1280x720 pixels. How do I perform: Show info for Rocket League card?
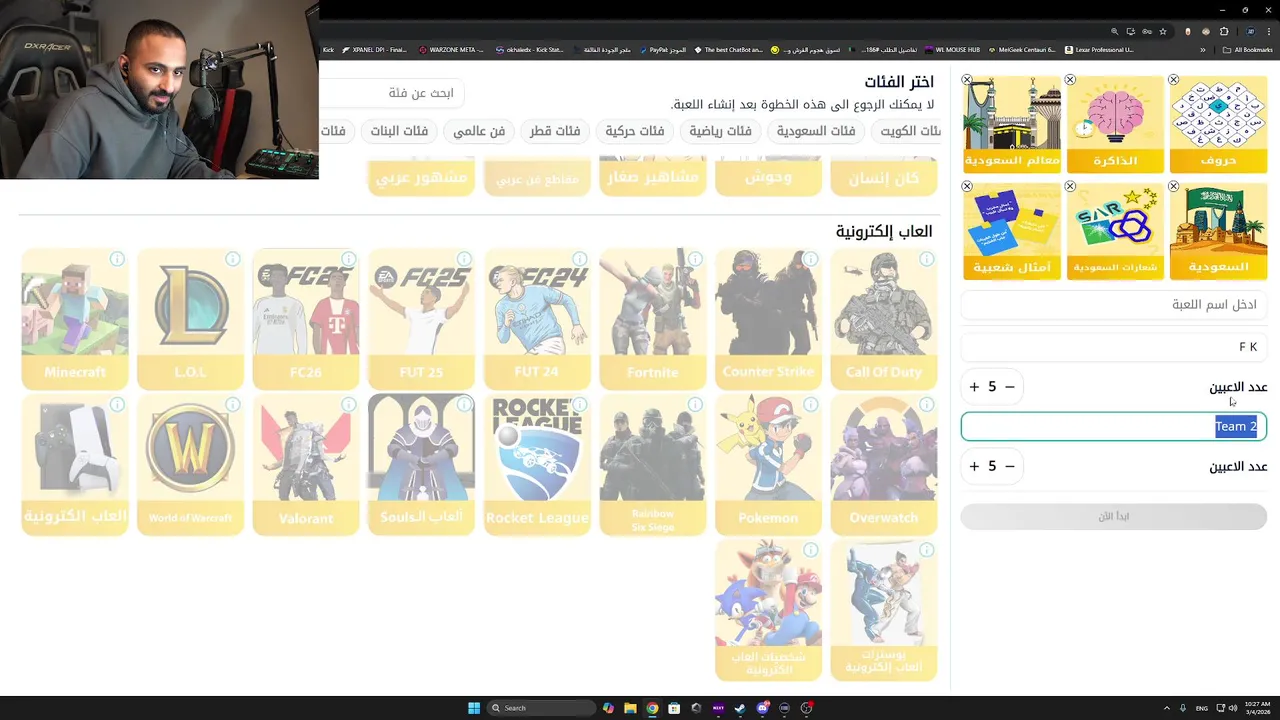[x=580, y=405]
